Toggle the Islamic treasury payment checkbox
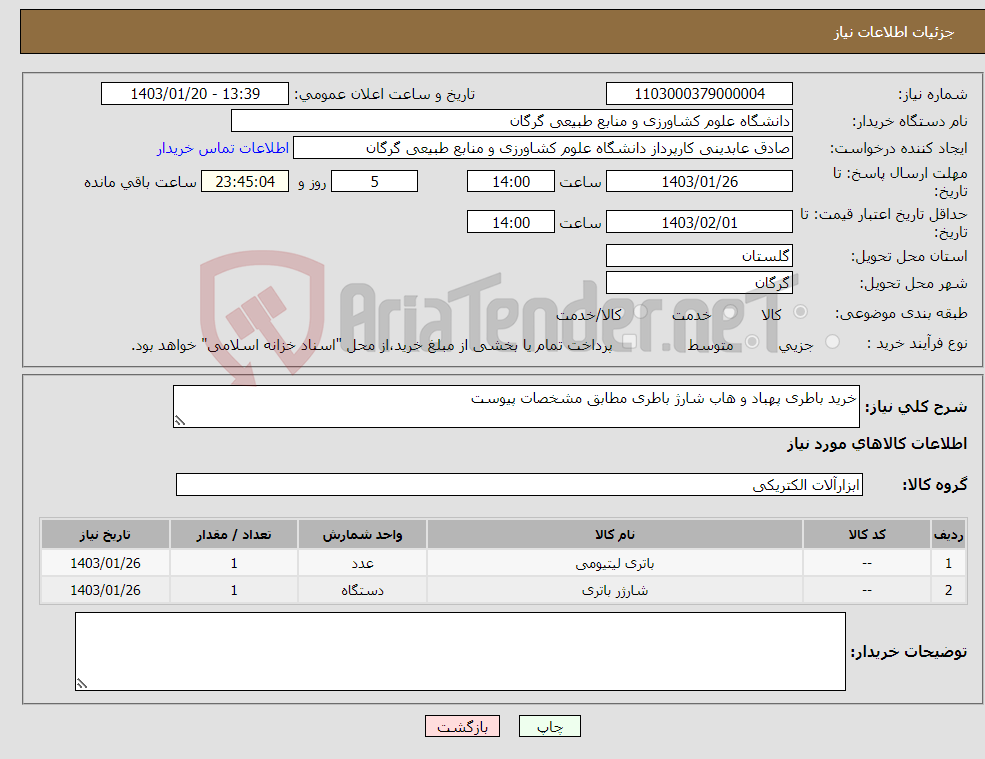This screenshot has height=759, width=985. click(x=629, y=342)
